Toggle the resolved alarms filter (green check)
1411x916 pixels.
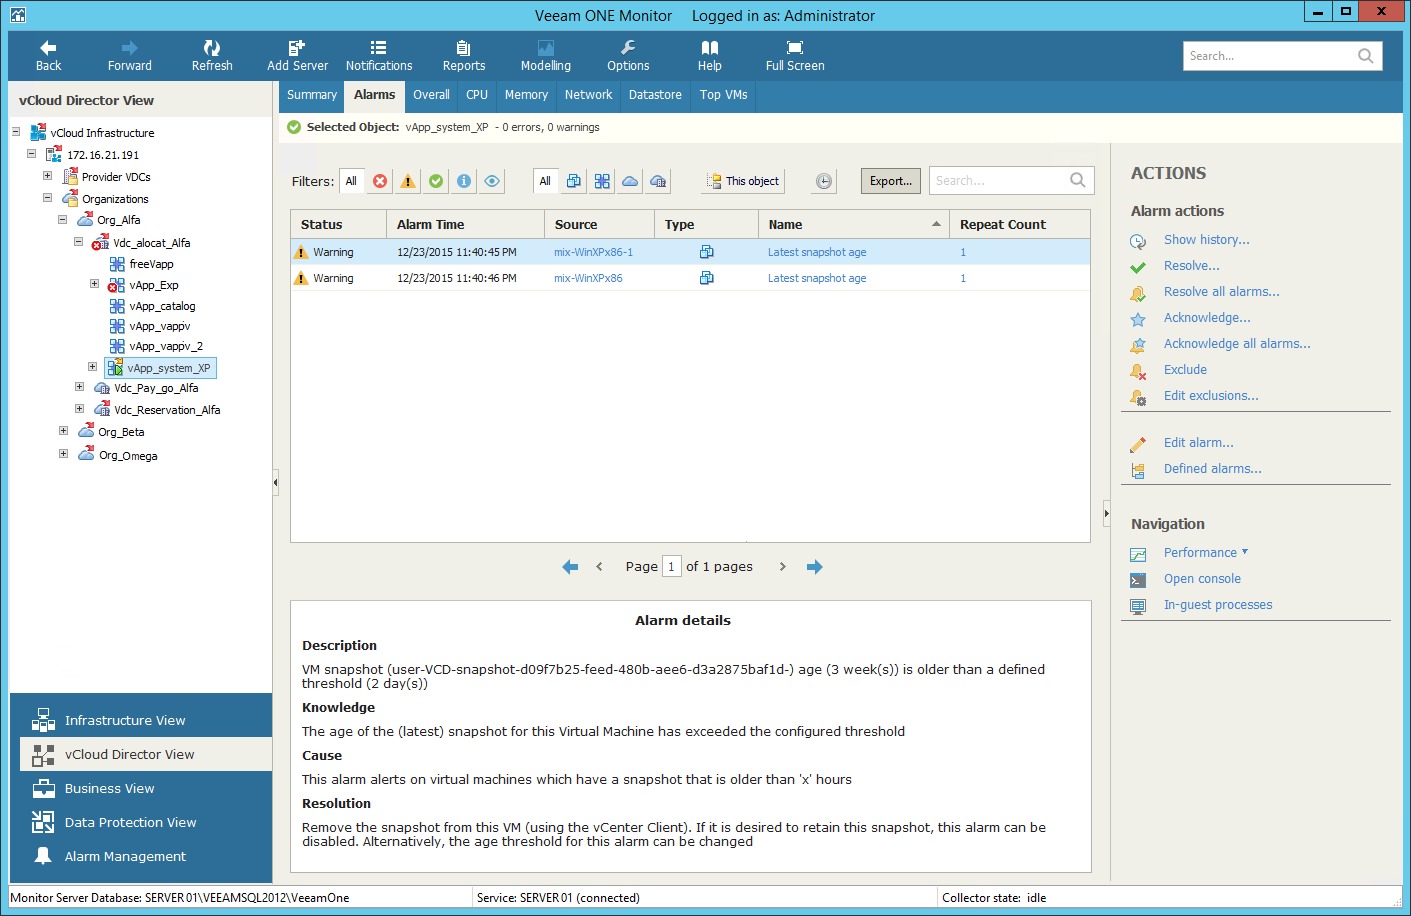coord(436,181)
